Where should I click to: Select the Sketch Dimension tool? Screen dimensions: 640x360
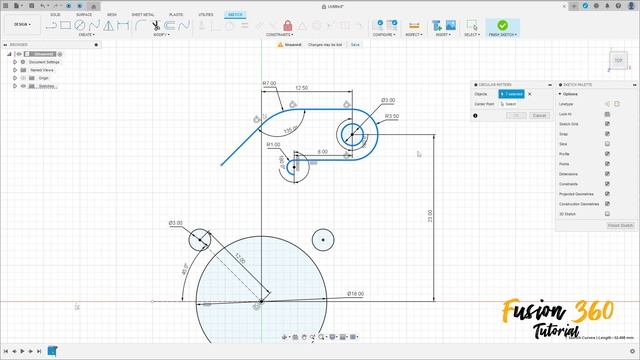pyautogui.click(x=123, y=25)
